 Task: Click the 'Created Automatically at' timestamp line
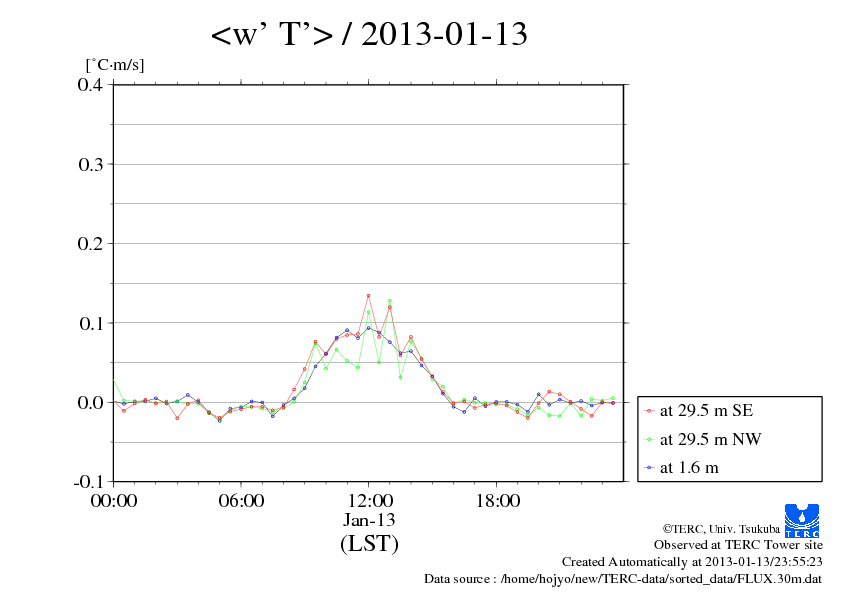tap(692, 562)
